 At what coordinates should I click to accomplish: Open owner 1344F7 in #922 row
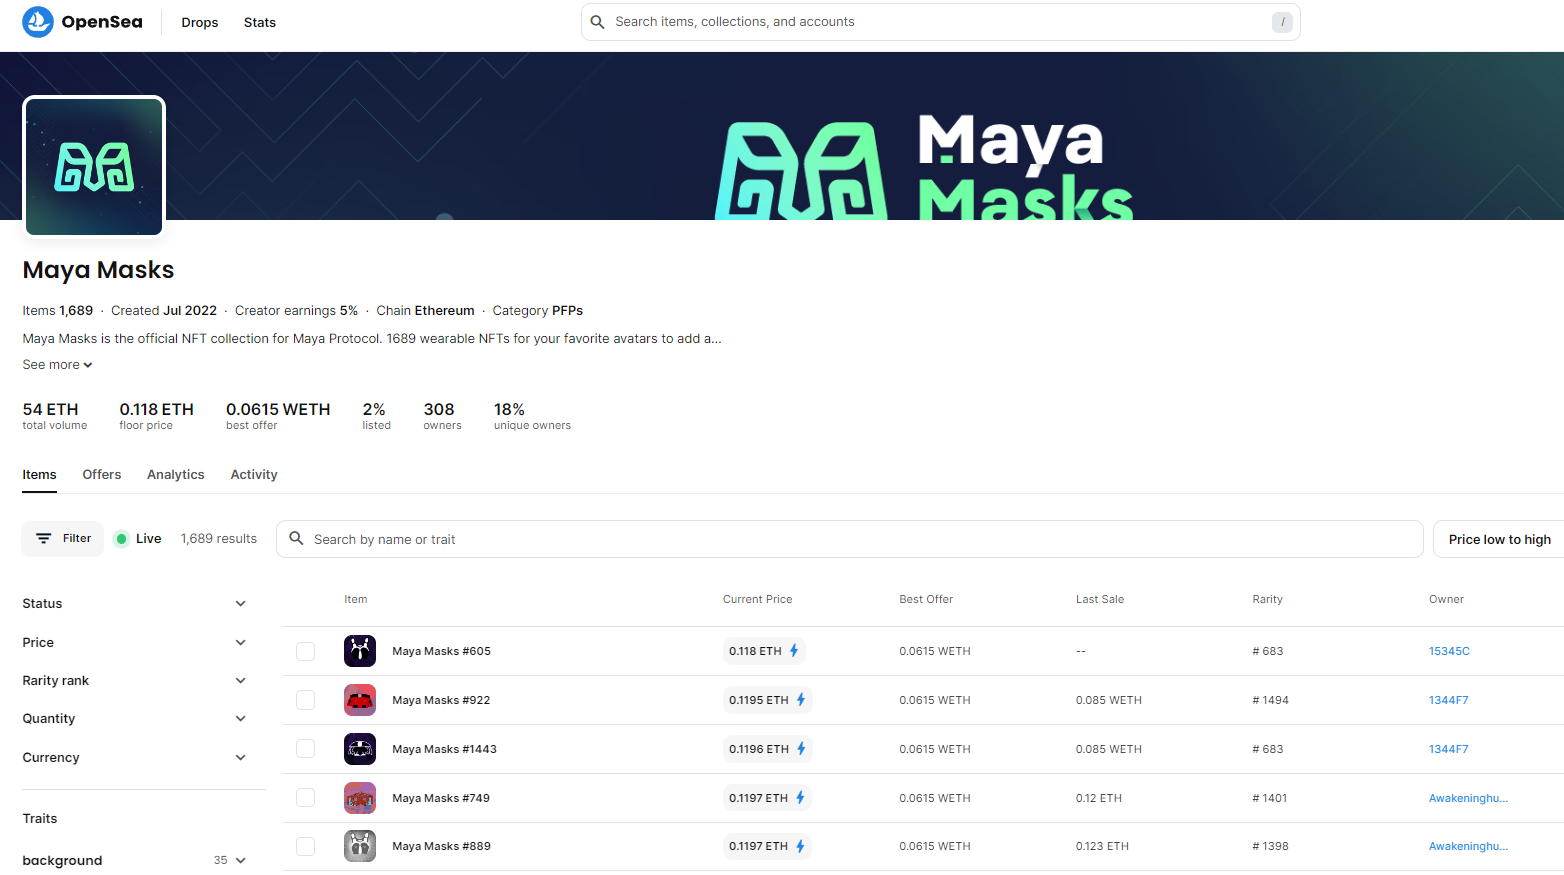click(1448, 700)
